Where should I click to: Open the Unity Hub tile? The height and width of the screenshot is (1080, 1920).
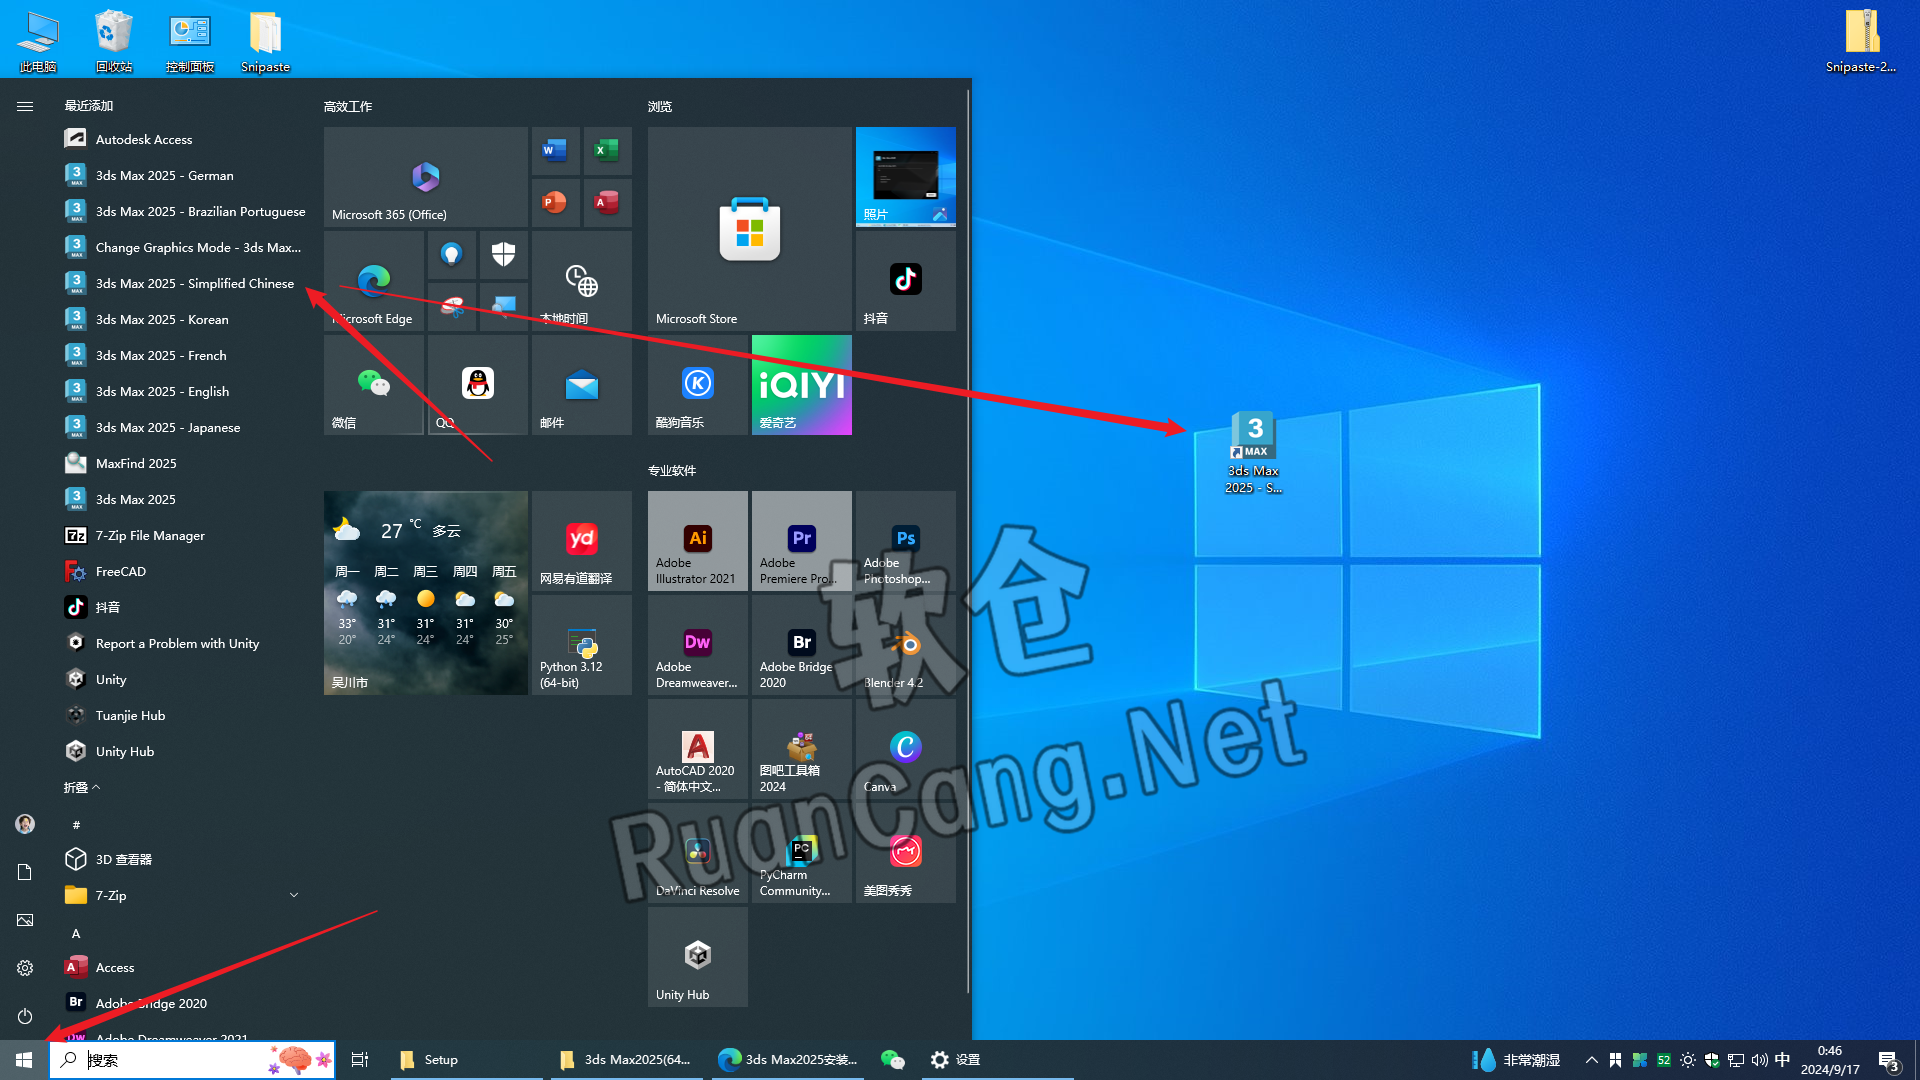[698, 957]
